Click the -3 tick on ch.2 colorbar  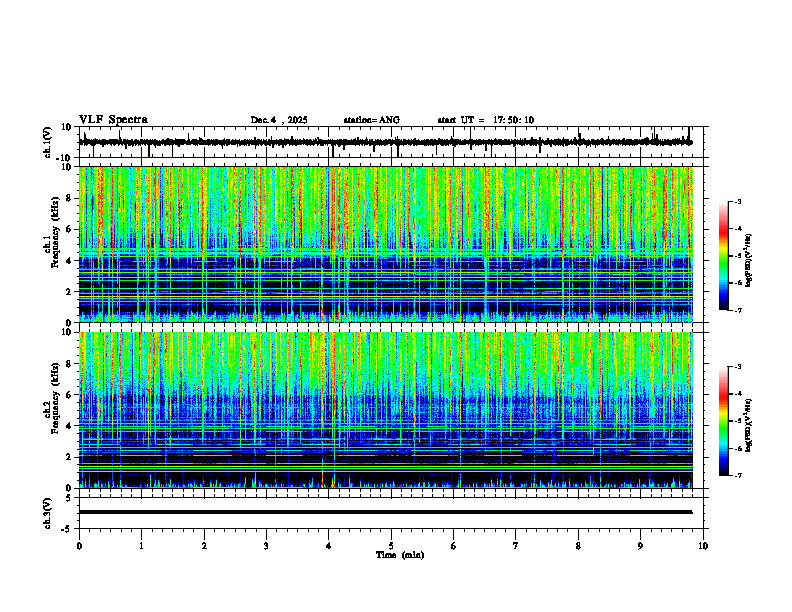coord(738,367)
